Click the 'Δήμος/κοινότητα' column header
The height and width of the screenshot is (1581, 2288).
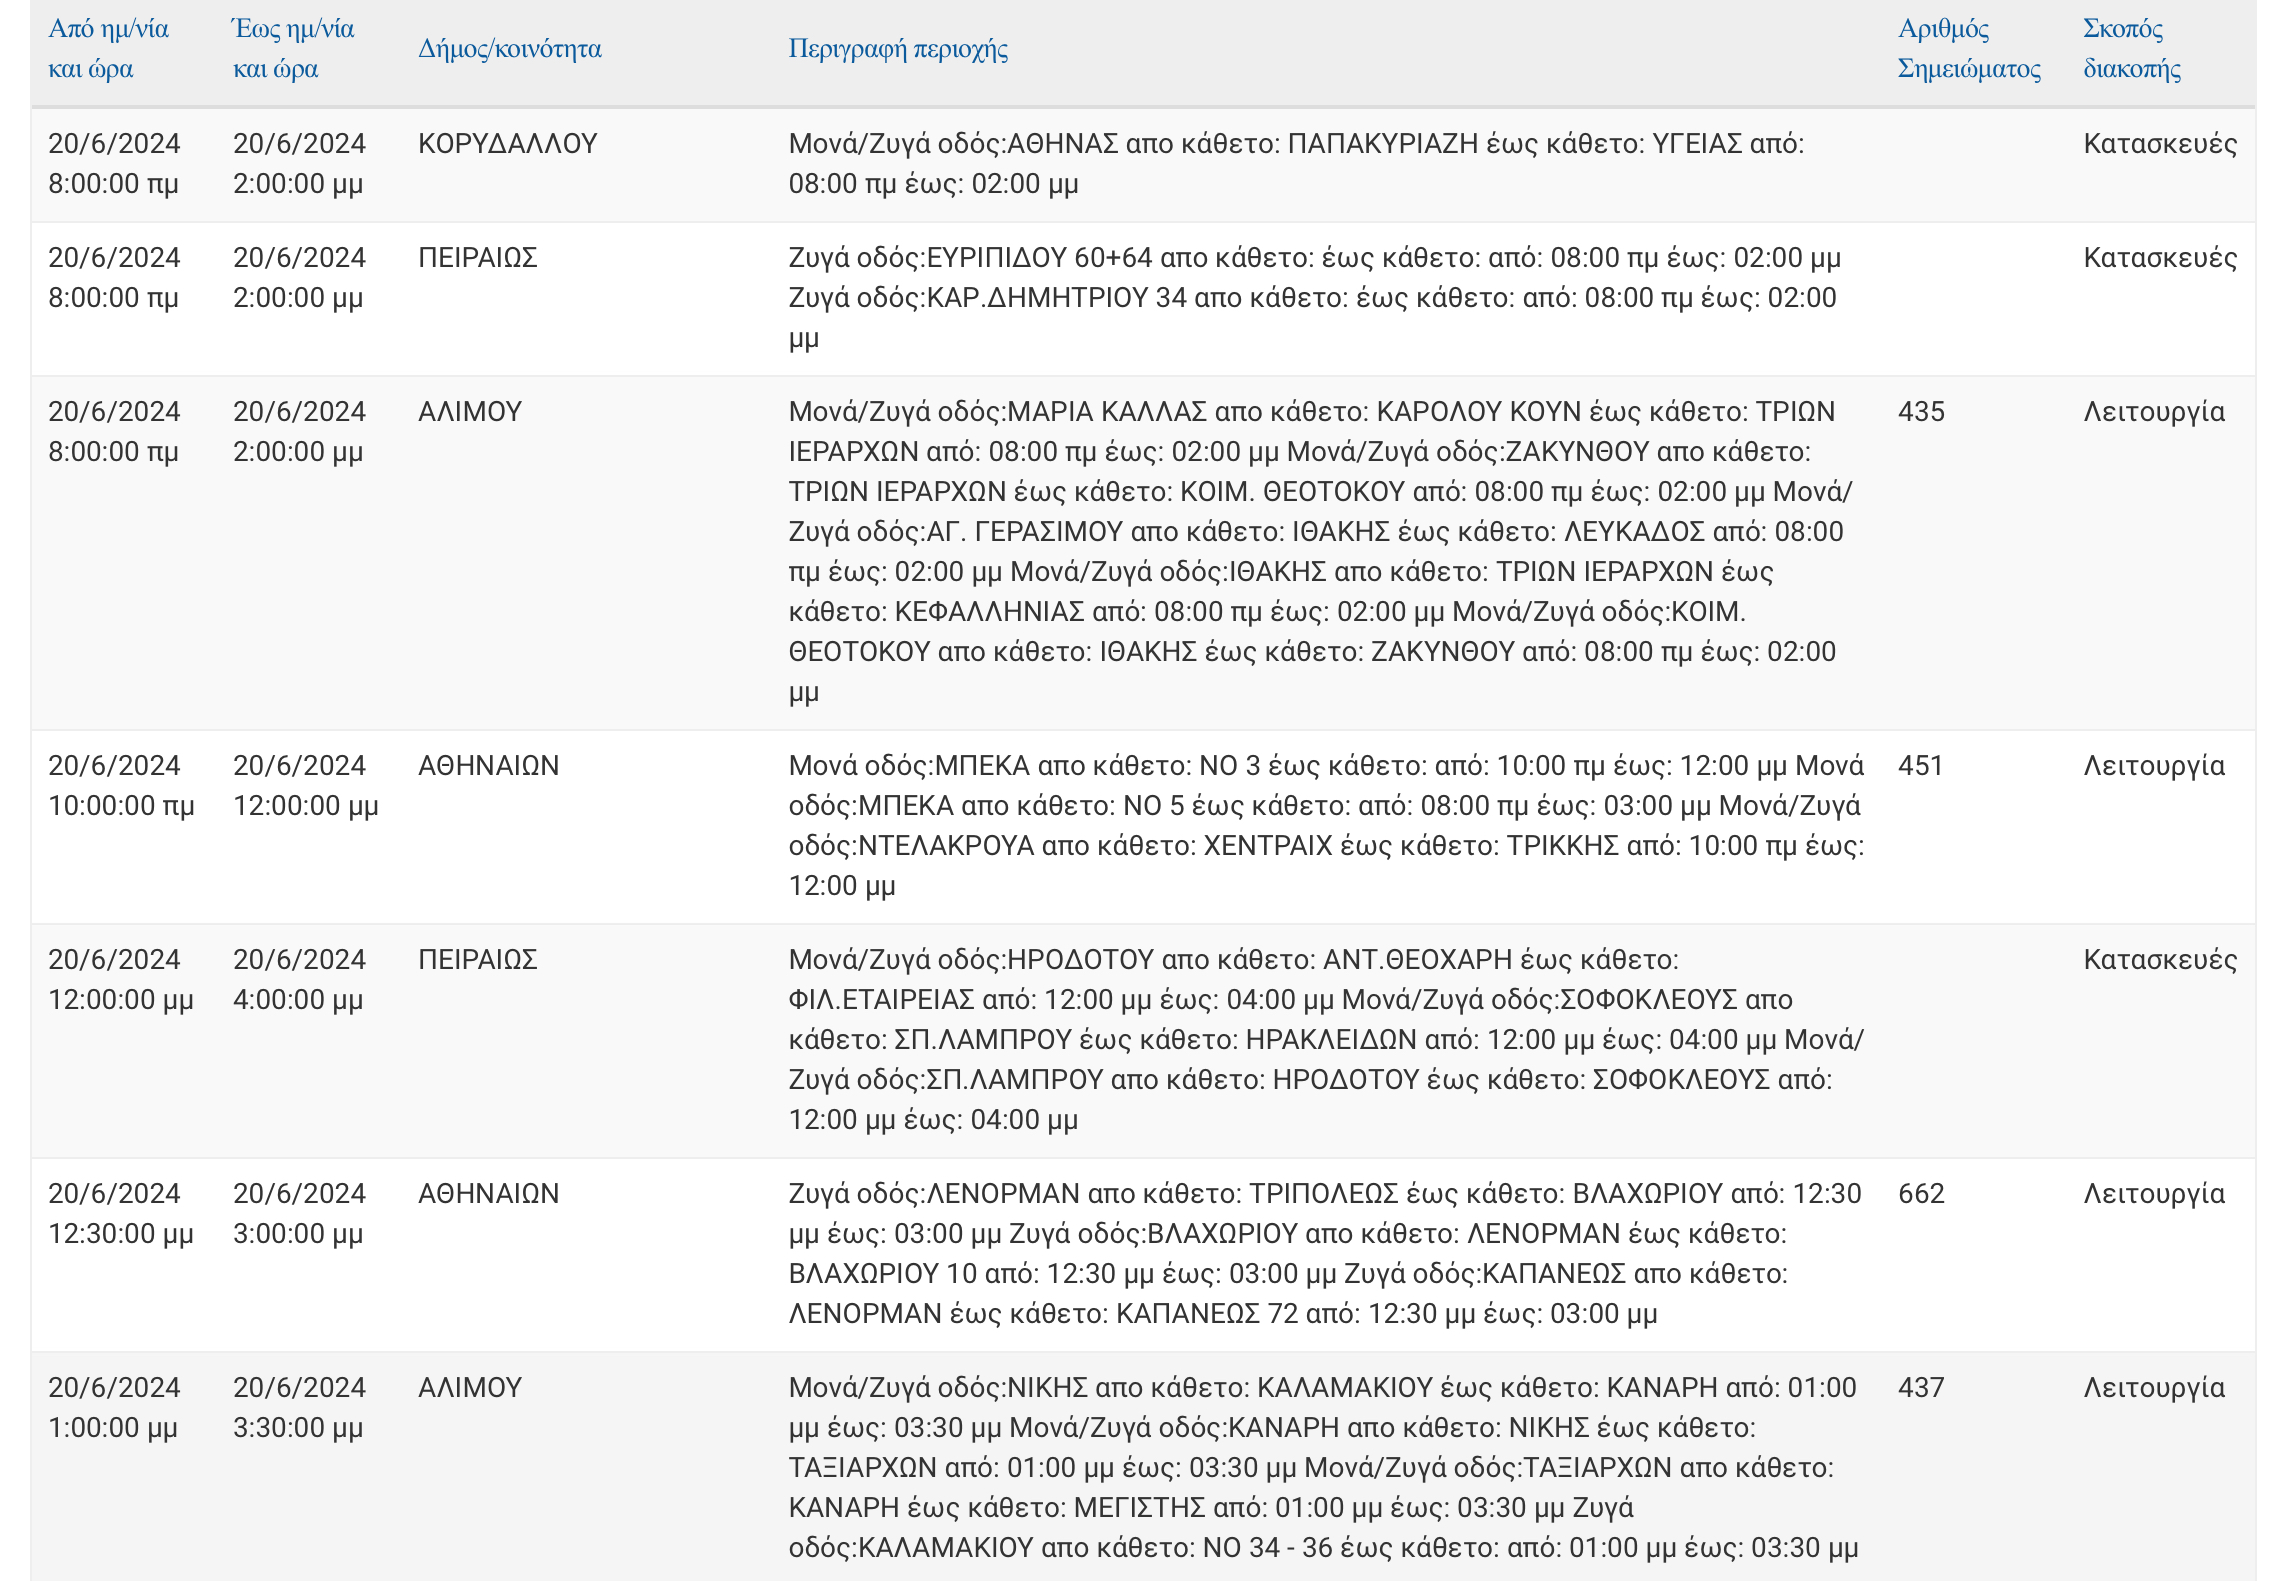click(509, 49)
